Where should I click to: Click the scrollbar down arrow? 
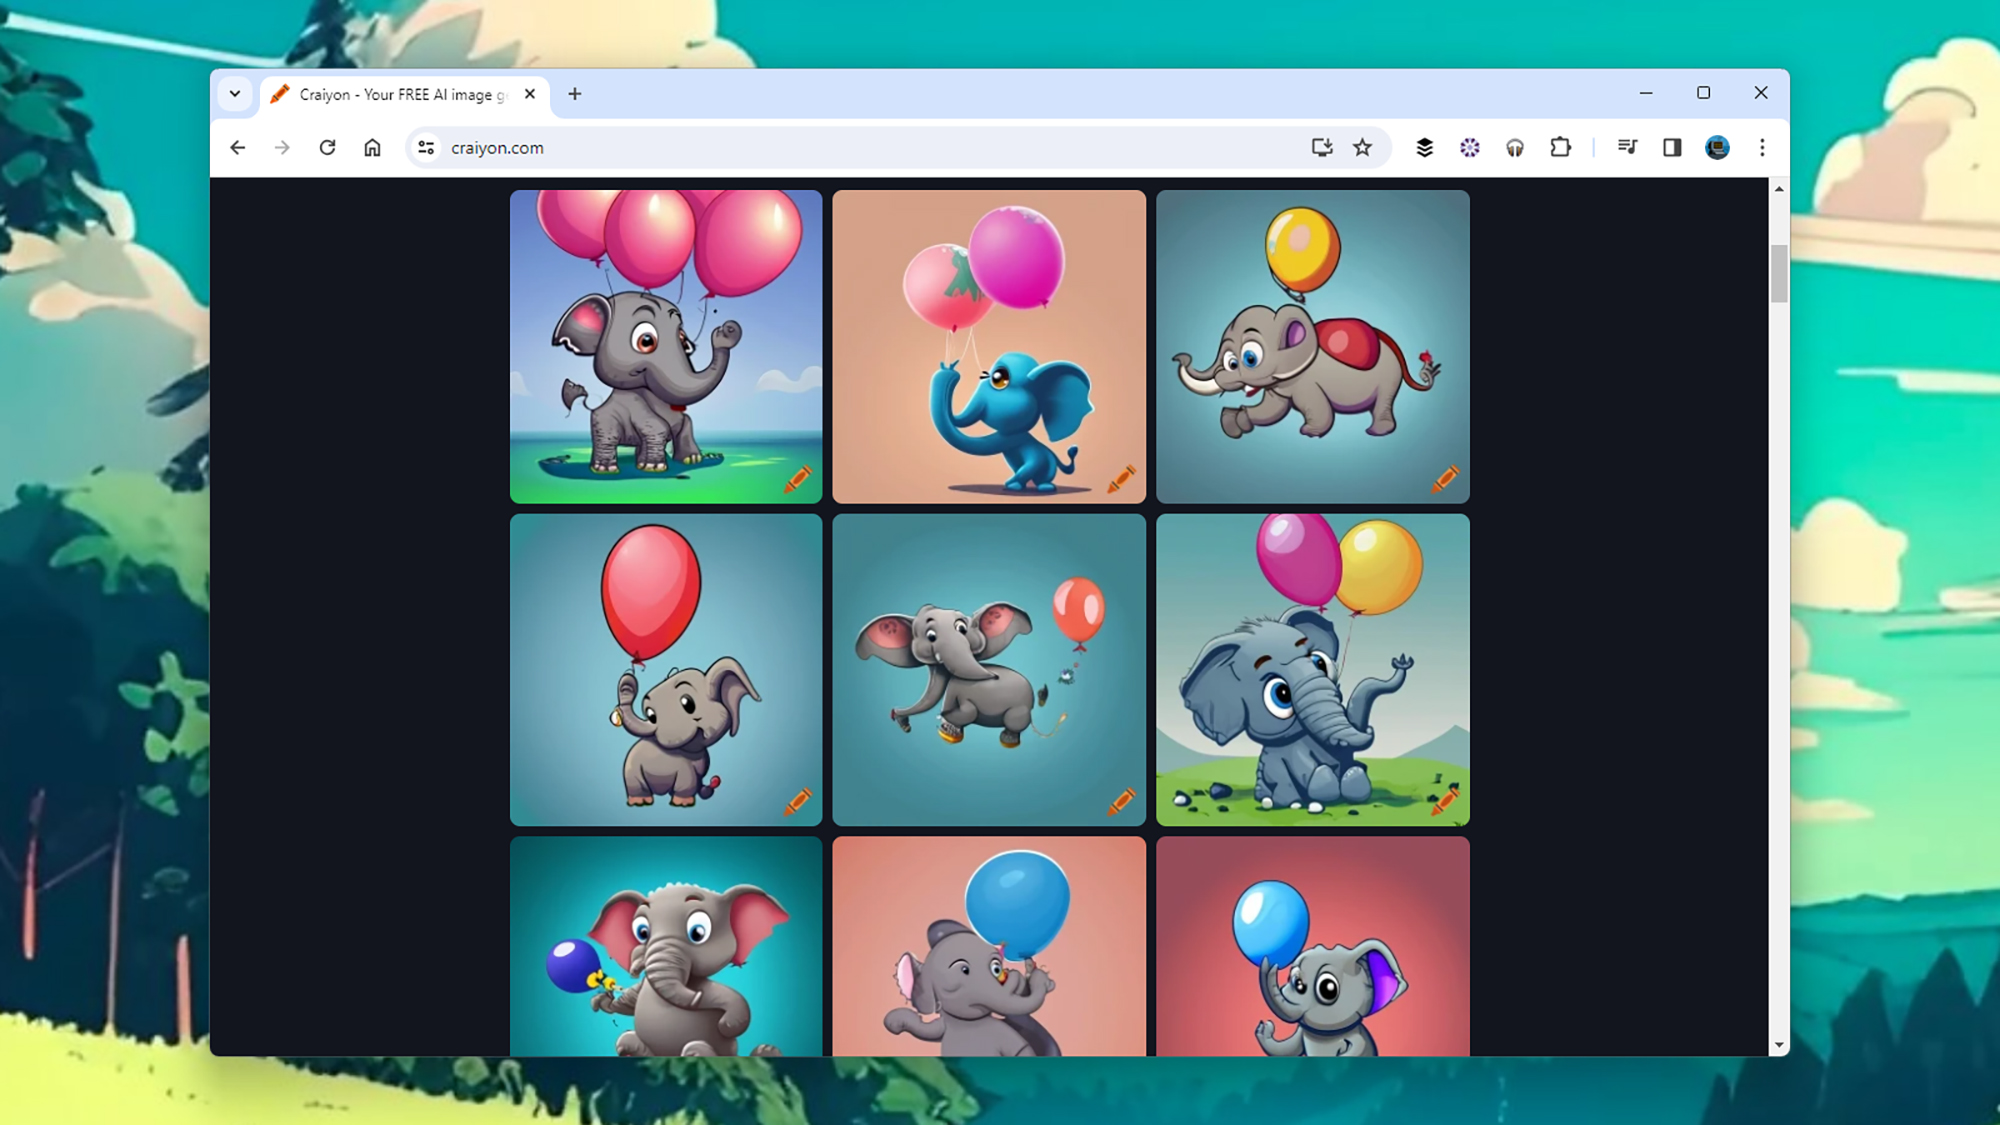point(1778,1045)
